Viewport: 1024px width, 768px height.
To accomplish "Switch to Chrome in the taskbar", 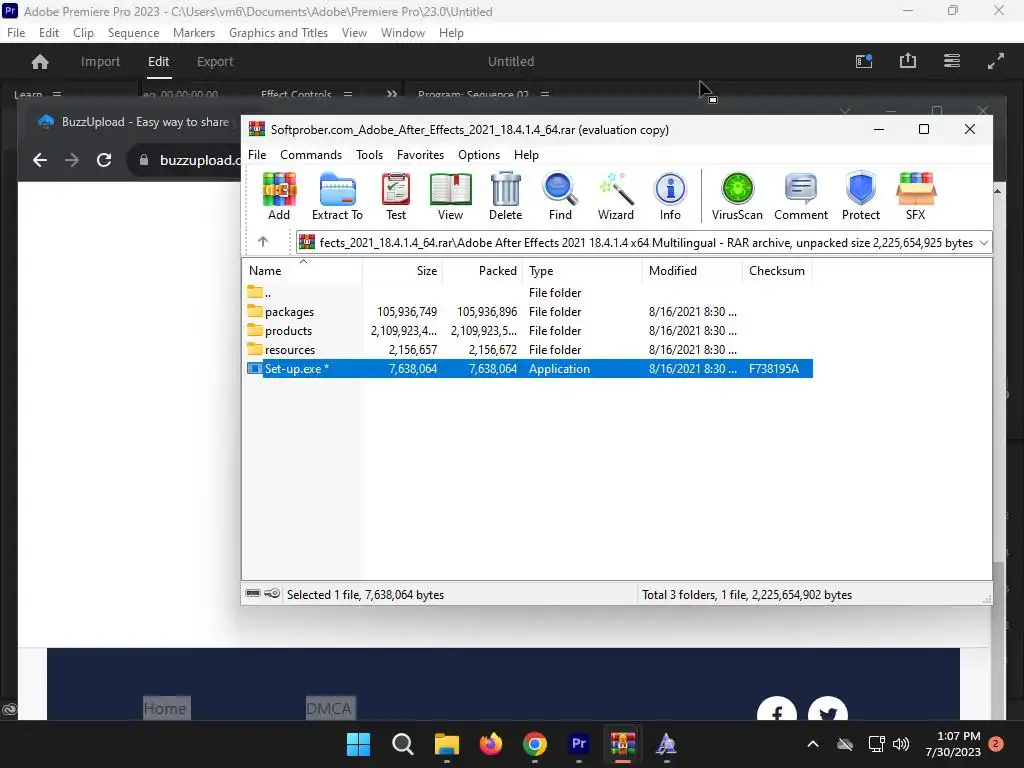I will 535,744.
